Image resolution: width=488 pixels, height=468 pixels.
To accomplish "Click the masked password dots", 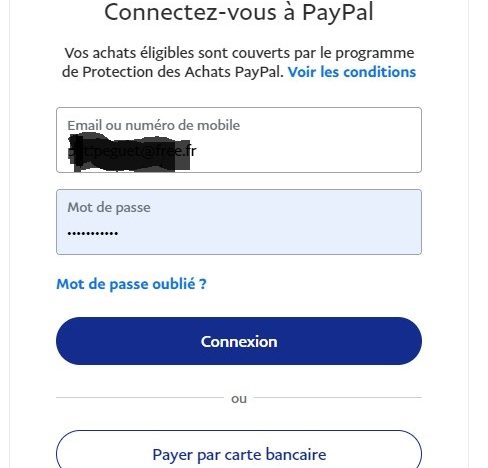I will (93, 233).
